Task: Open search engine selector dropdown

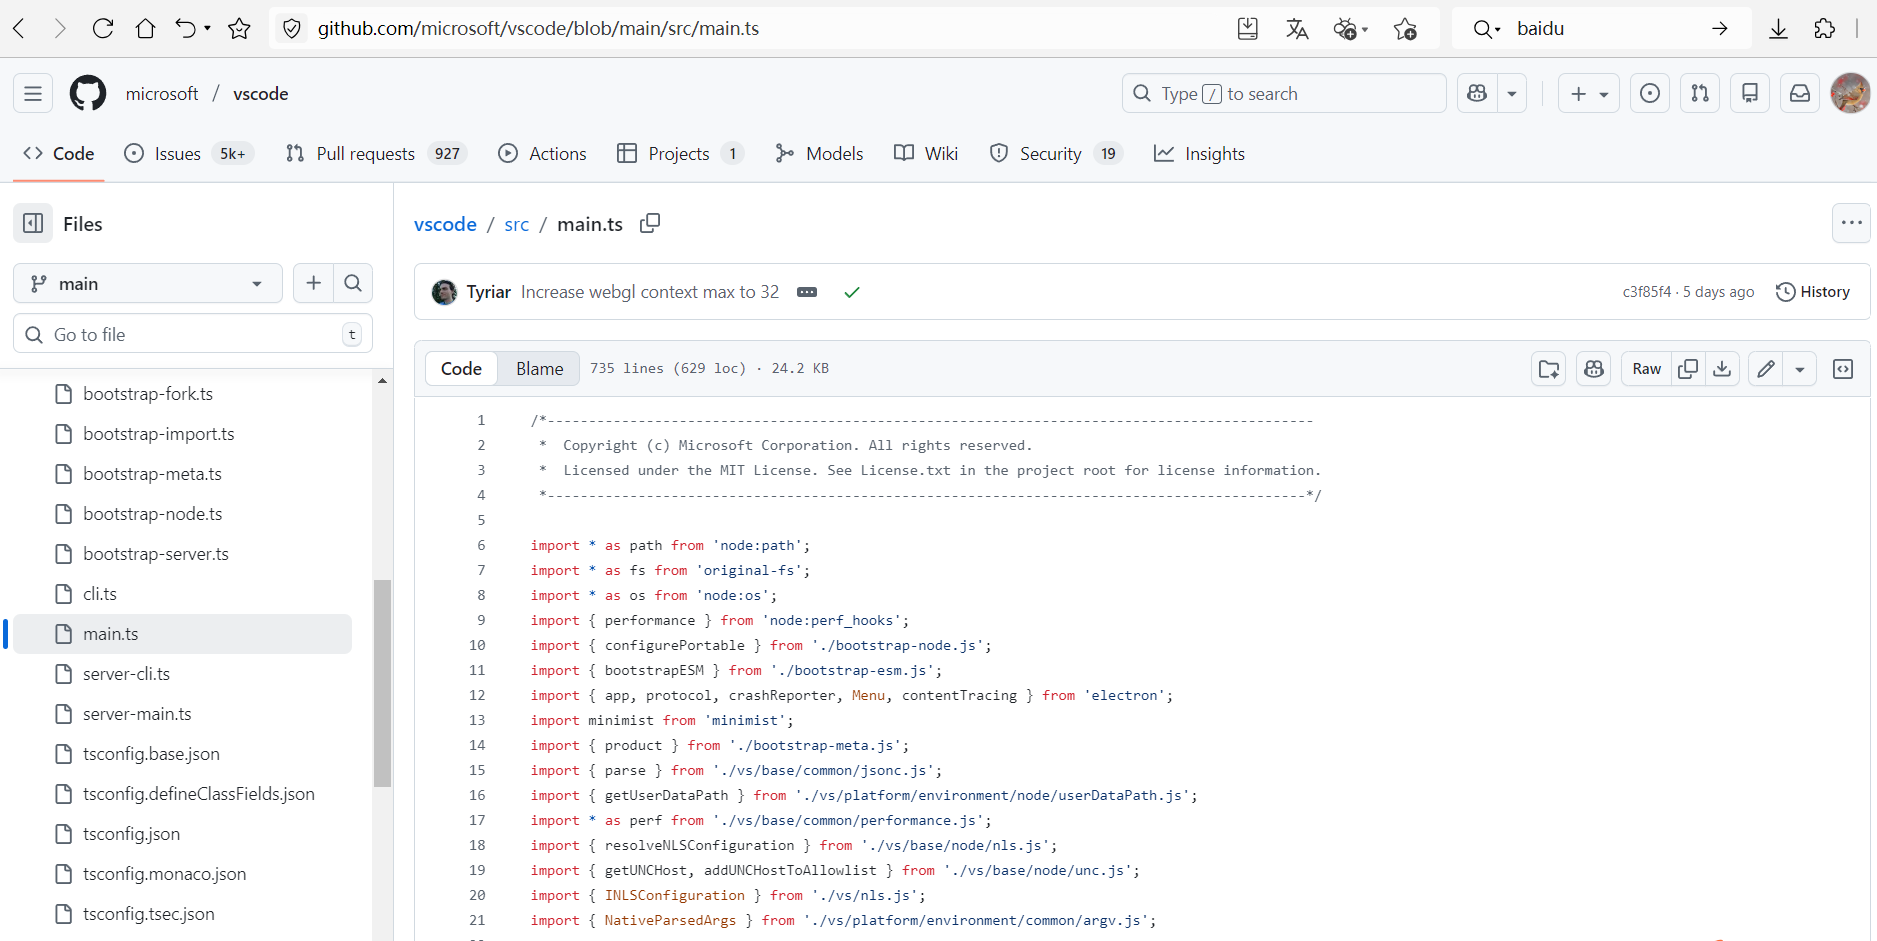Action: pyautogui.click(x=1486, y=29)
